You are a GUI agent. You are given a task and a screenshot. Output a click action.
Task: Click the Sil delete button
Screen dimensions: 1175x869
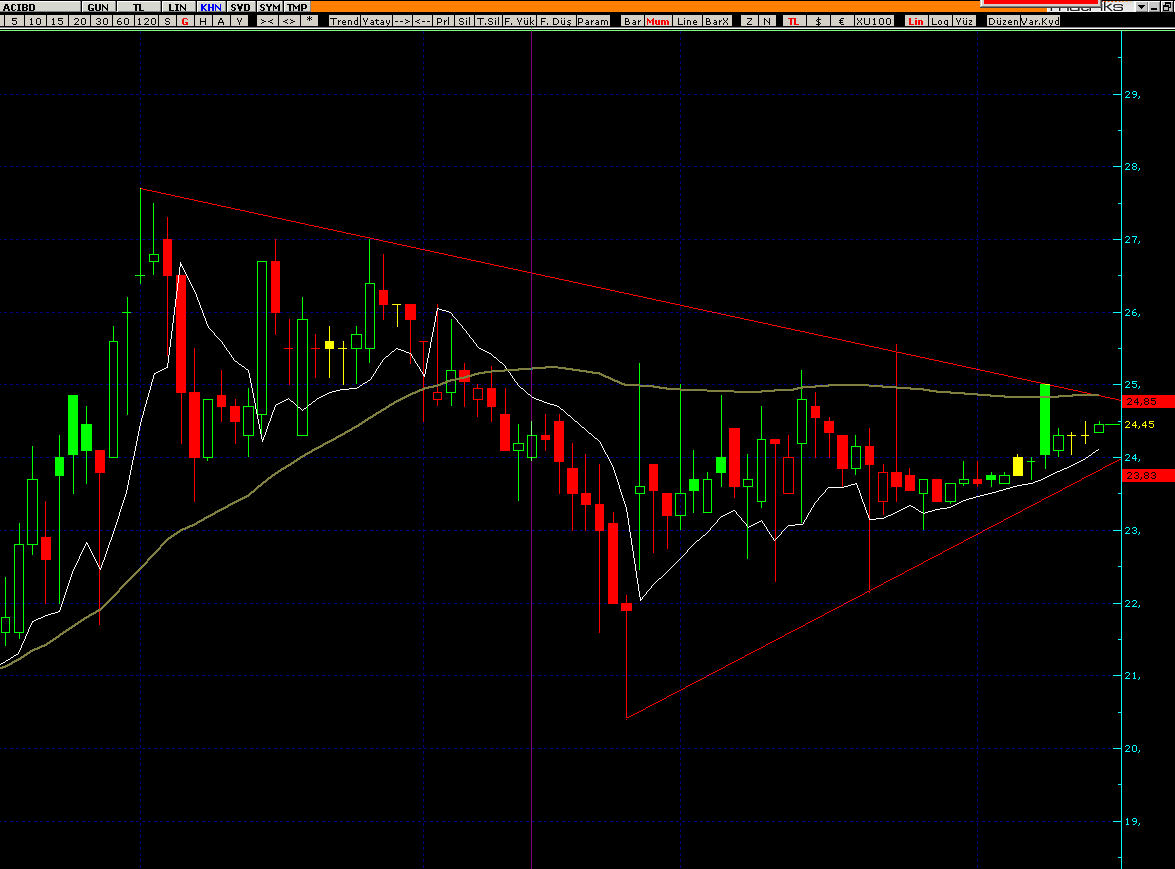click(x=464, y=21)
